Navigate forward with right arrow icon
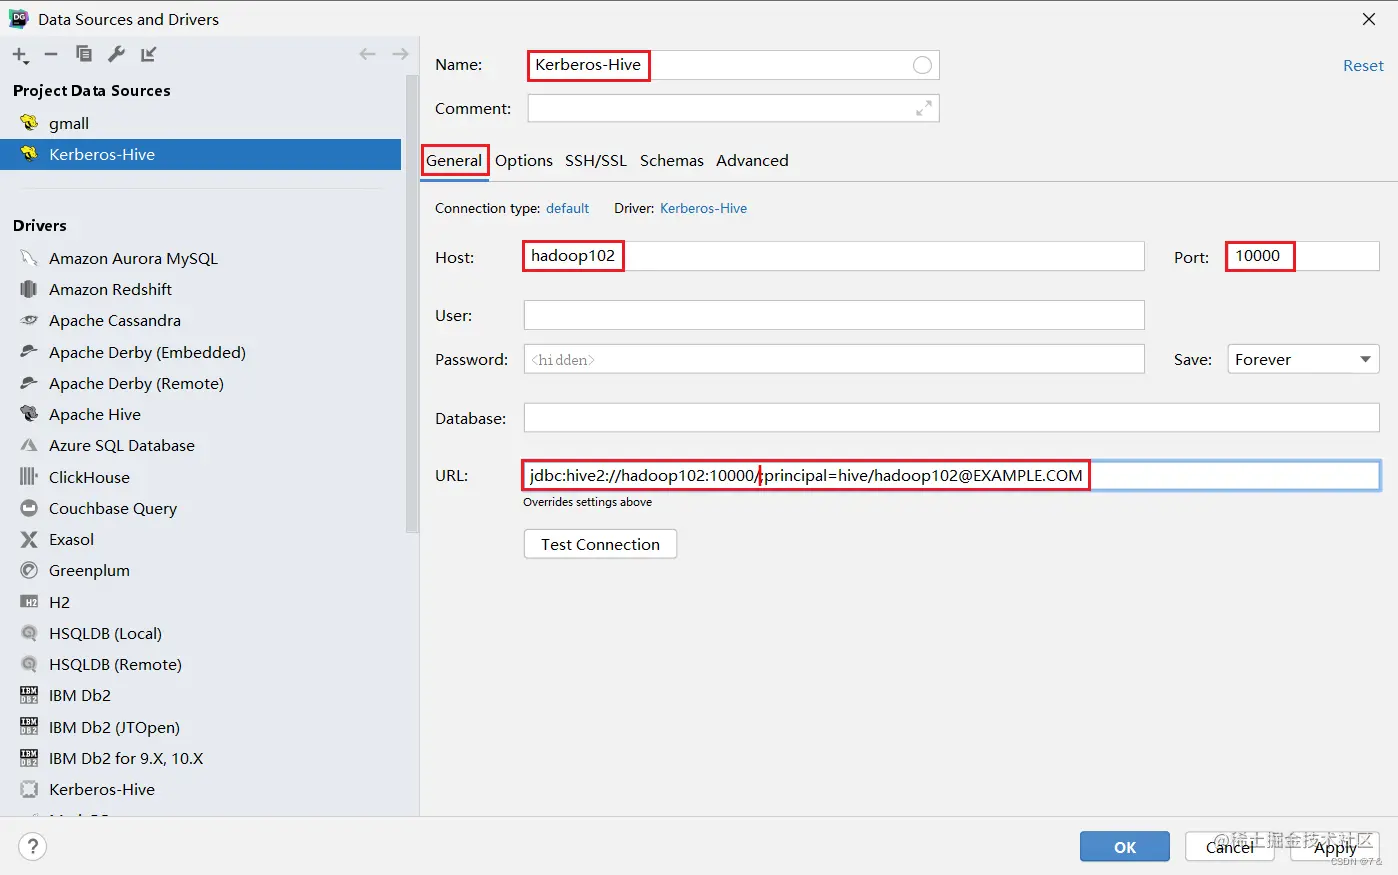This screenshot has width=1398, height=875. (400, 54)
